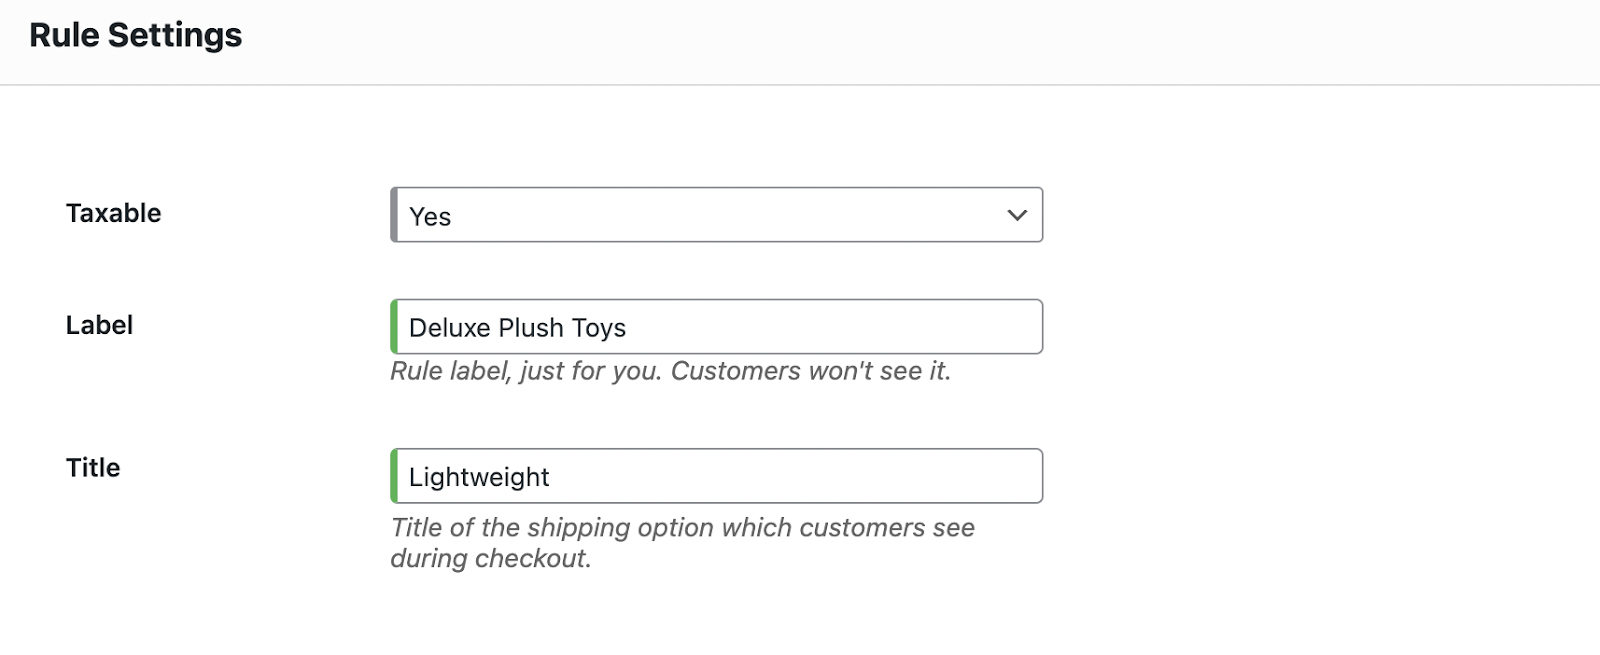Image resolution: width=1600 pixels, height=655 pixels.
Task: Click the helper text "Rule label, just for you"
Action: (x=669, y=372)
